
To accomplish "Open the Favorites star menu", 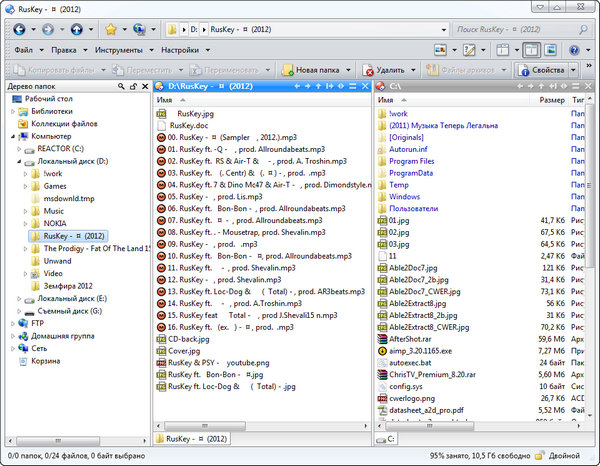I will pos(111,29).
